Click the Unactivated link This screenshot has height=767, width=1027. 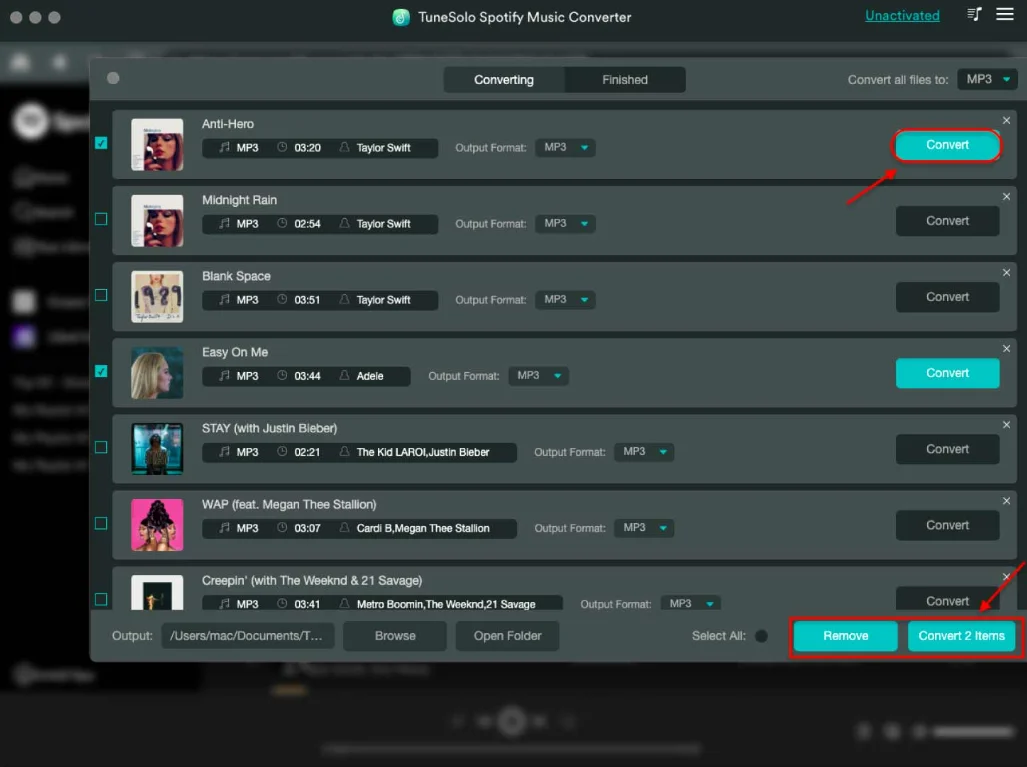click(902, 16)
